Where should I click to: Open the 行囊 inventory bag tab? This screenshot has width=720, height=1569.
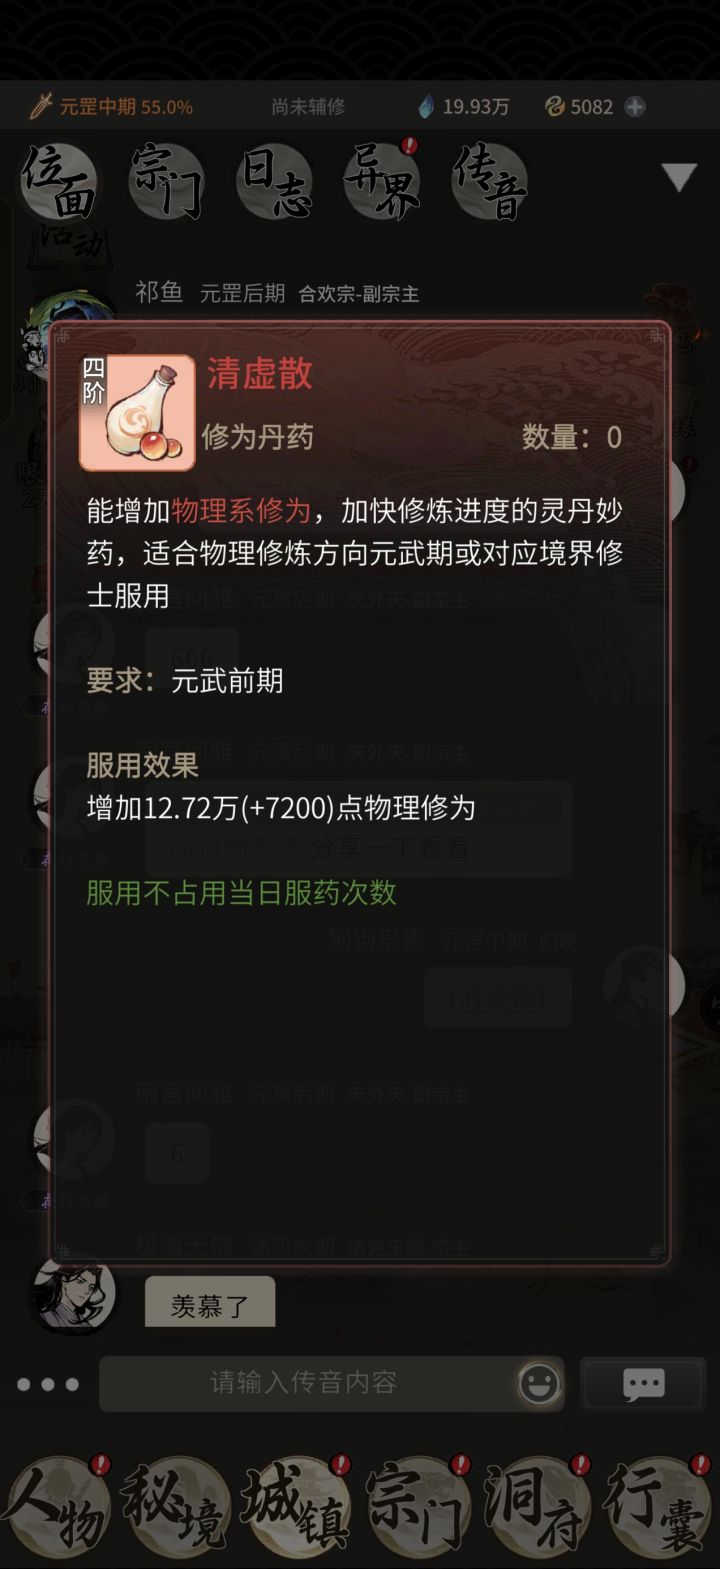[658, 1510]
